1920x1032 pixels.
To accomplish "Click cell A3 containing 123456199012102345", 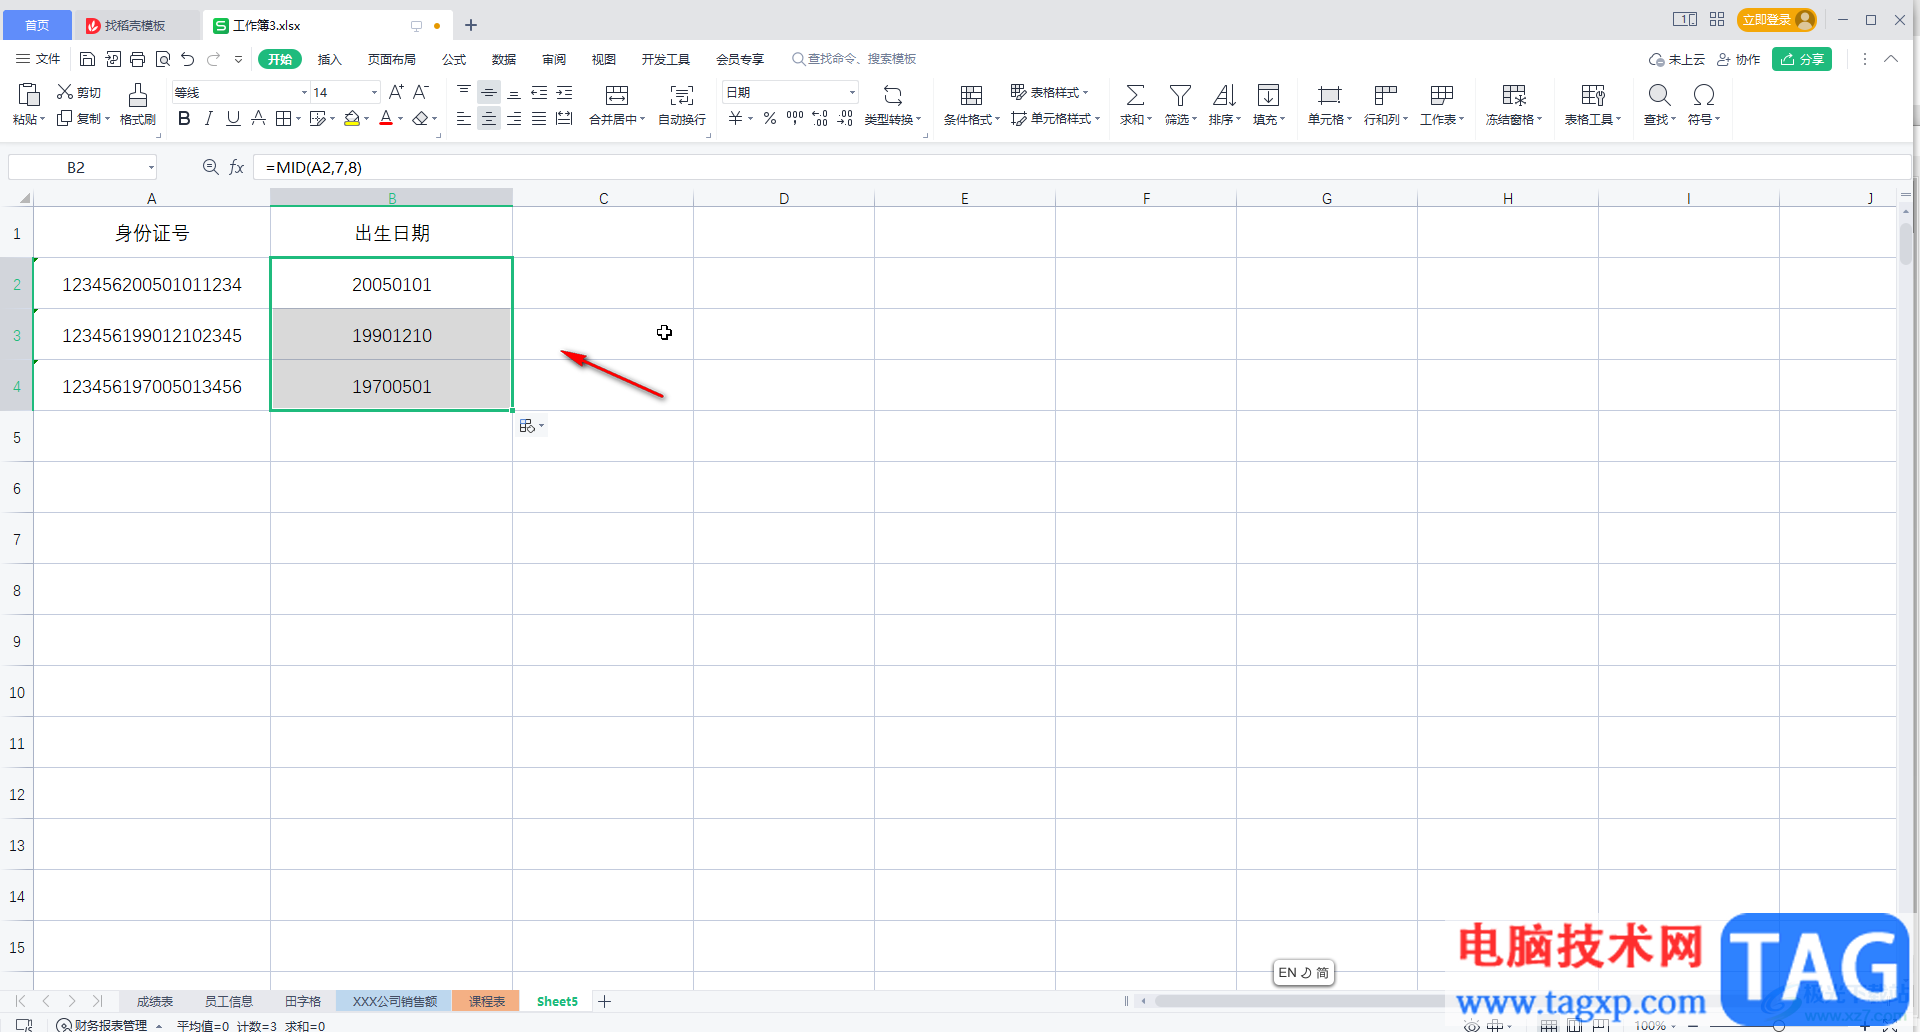I will (152, 335).
